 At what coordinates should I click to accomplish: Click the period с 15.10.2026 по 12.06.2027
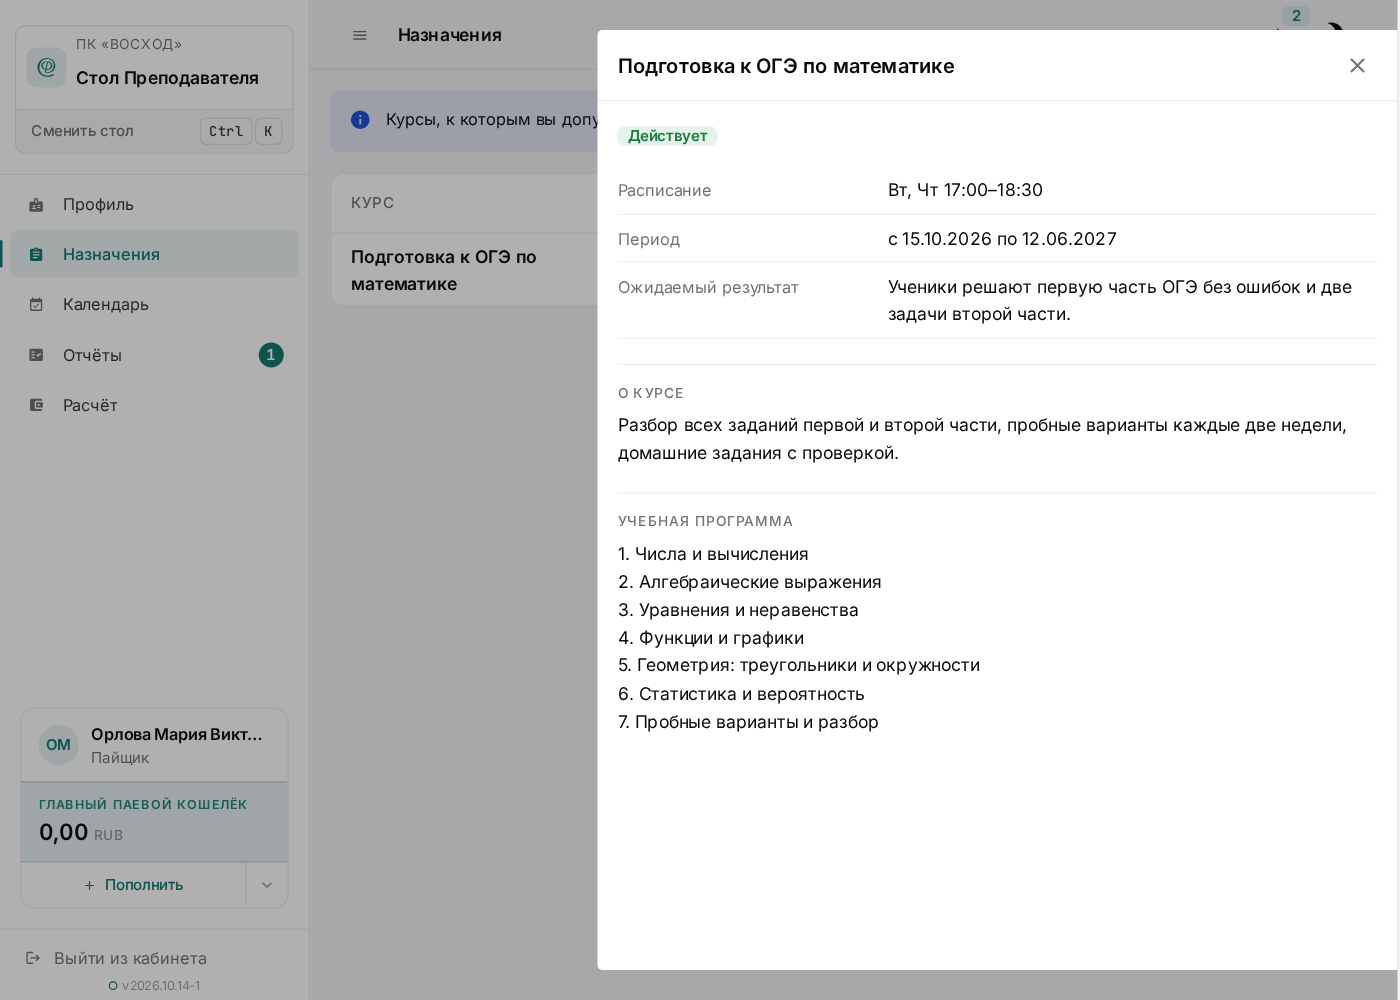[1002, 239]
